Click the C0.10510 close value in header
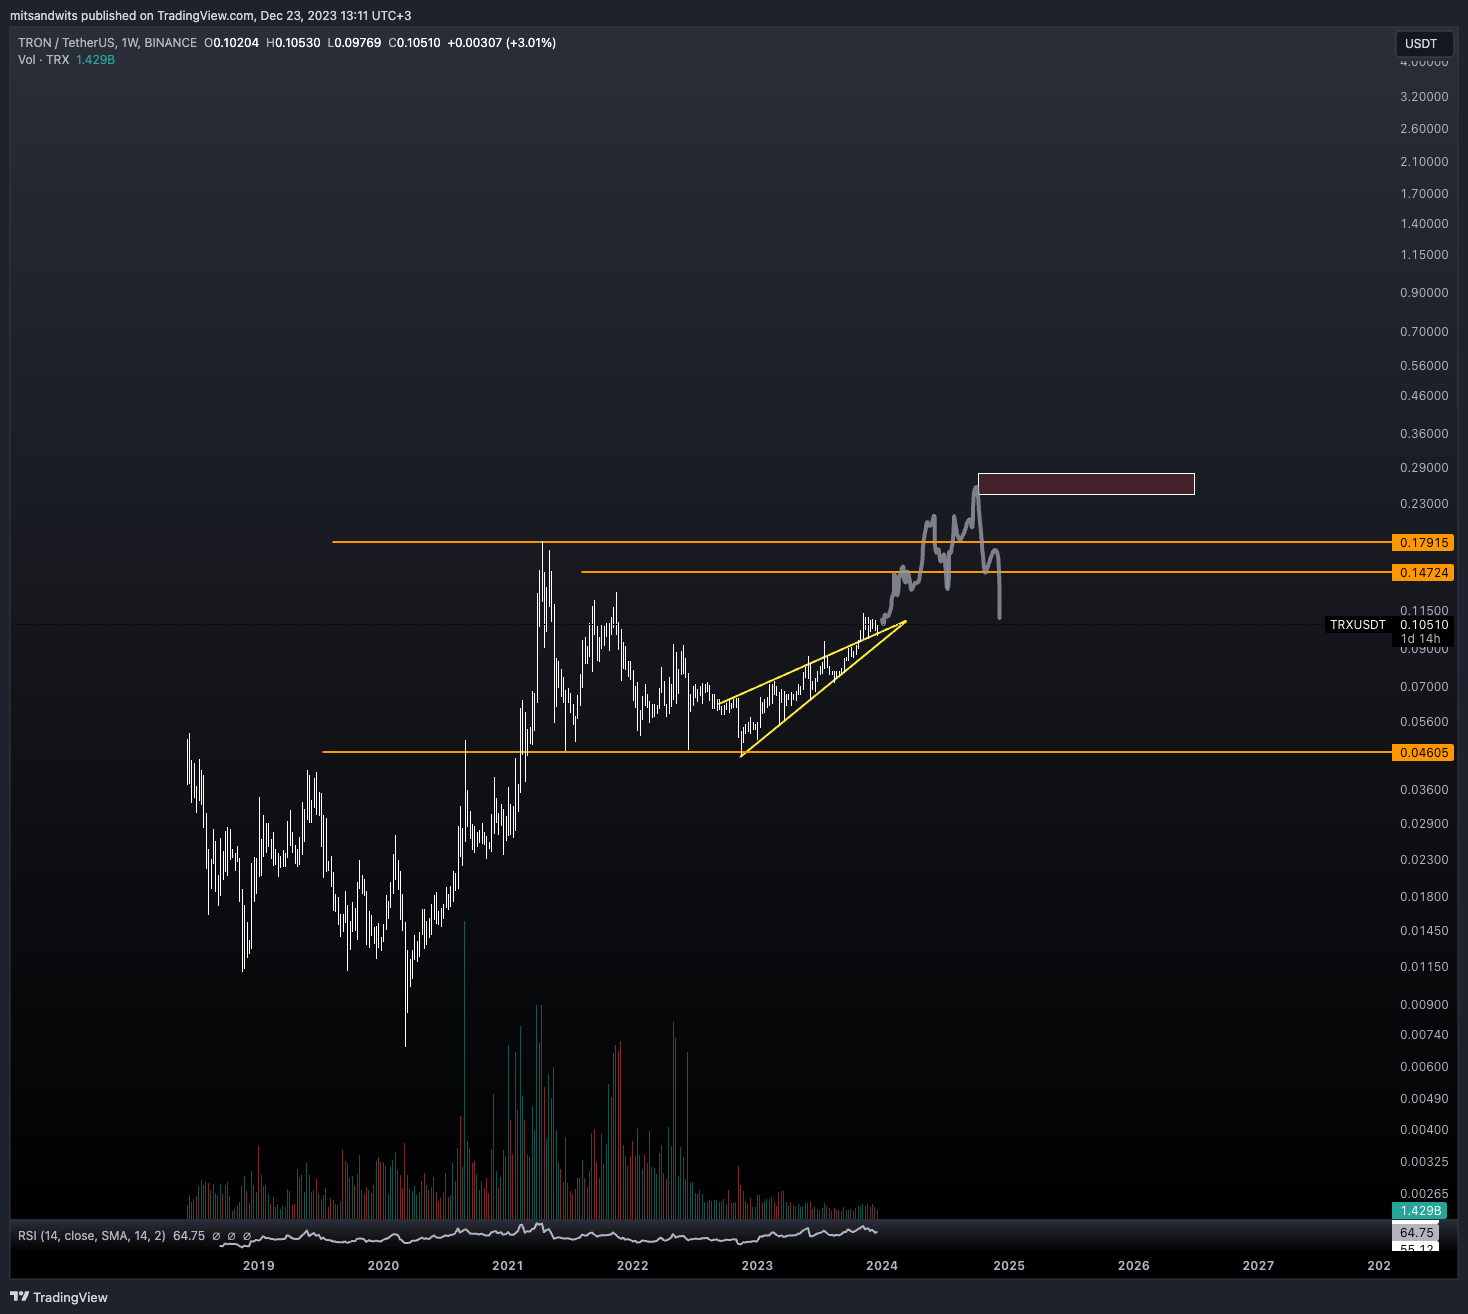The height and width of the screenshot is (1314, 1468). [414, 43]
